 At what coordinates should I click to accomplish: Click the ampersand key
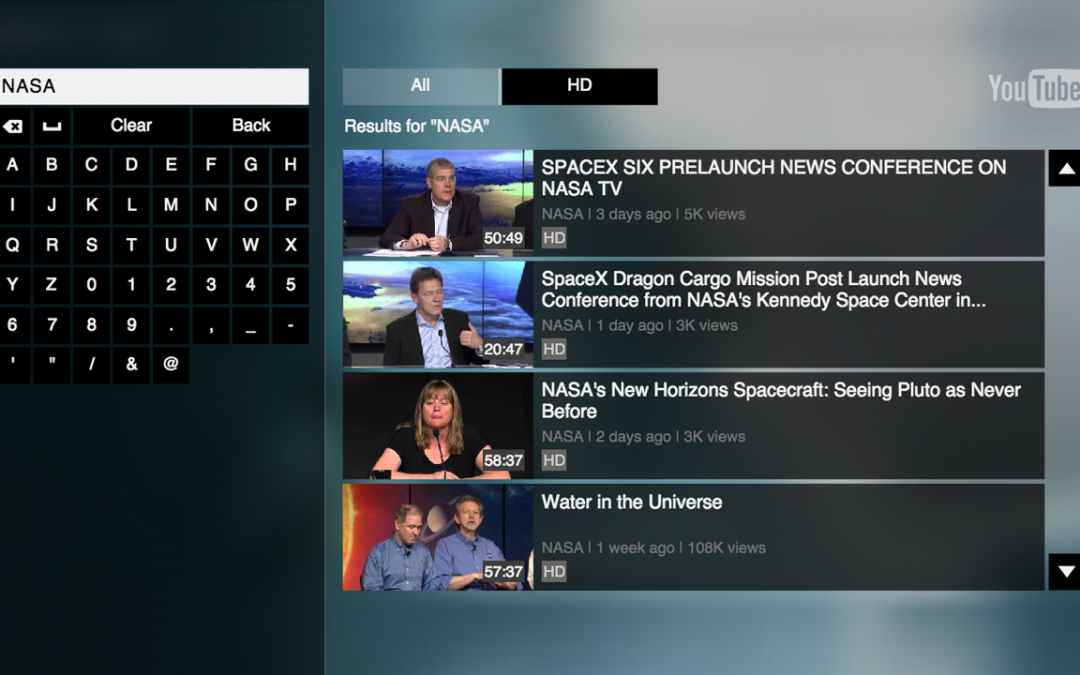[x=132, y=364]
